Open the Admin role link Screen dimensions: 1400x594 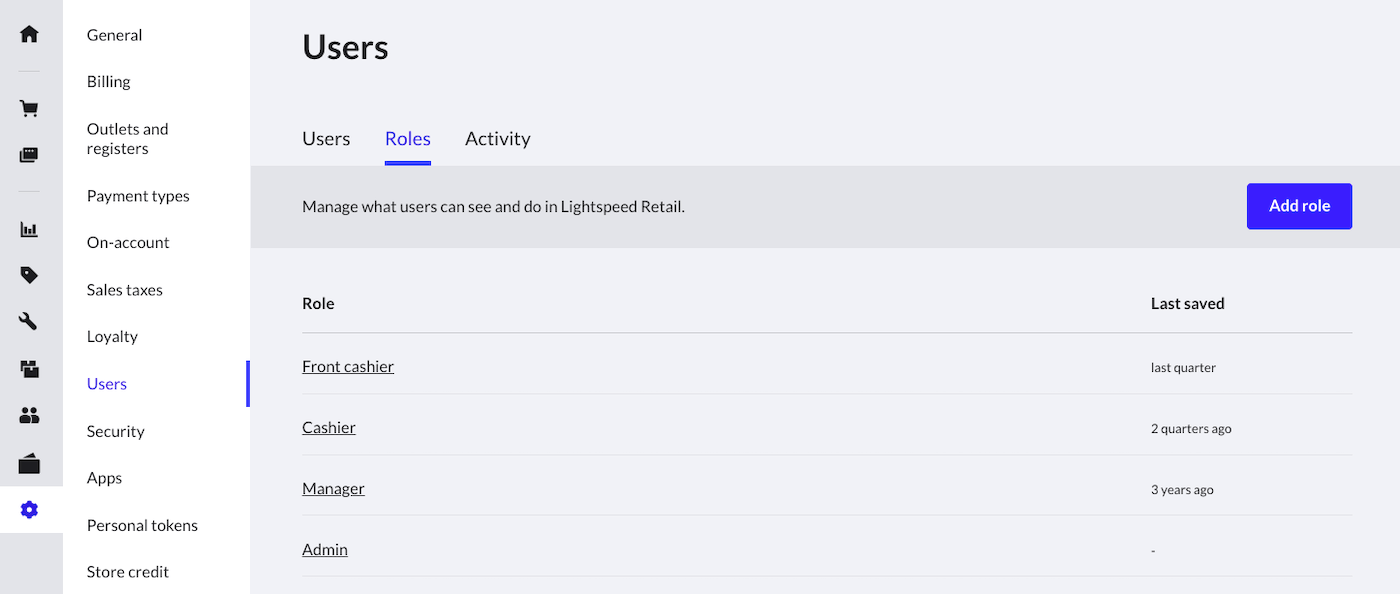[x=325, y=550]
